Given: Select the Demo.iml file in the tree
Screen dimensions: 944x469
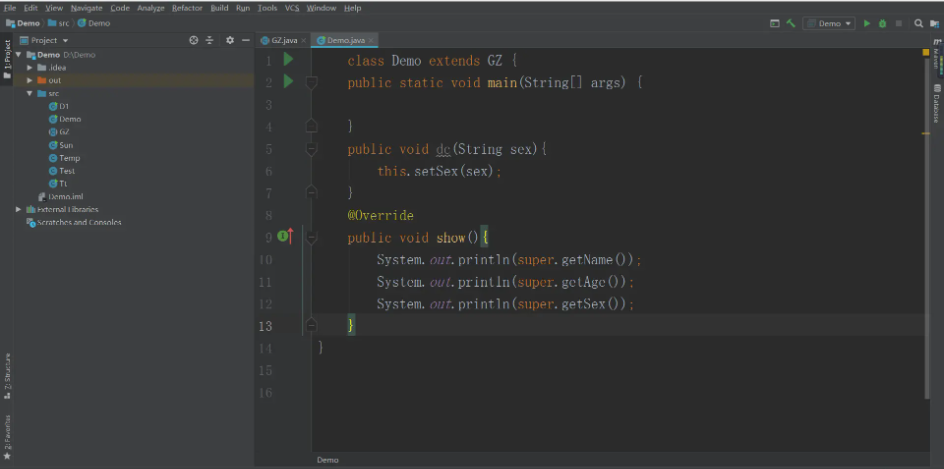Looking at the screenshot, I should [60, 196].
